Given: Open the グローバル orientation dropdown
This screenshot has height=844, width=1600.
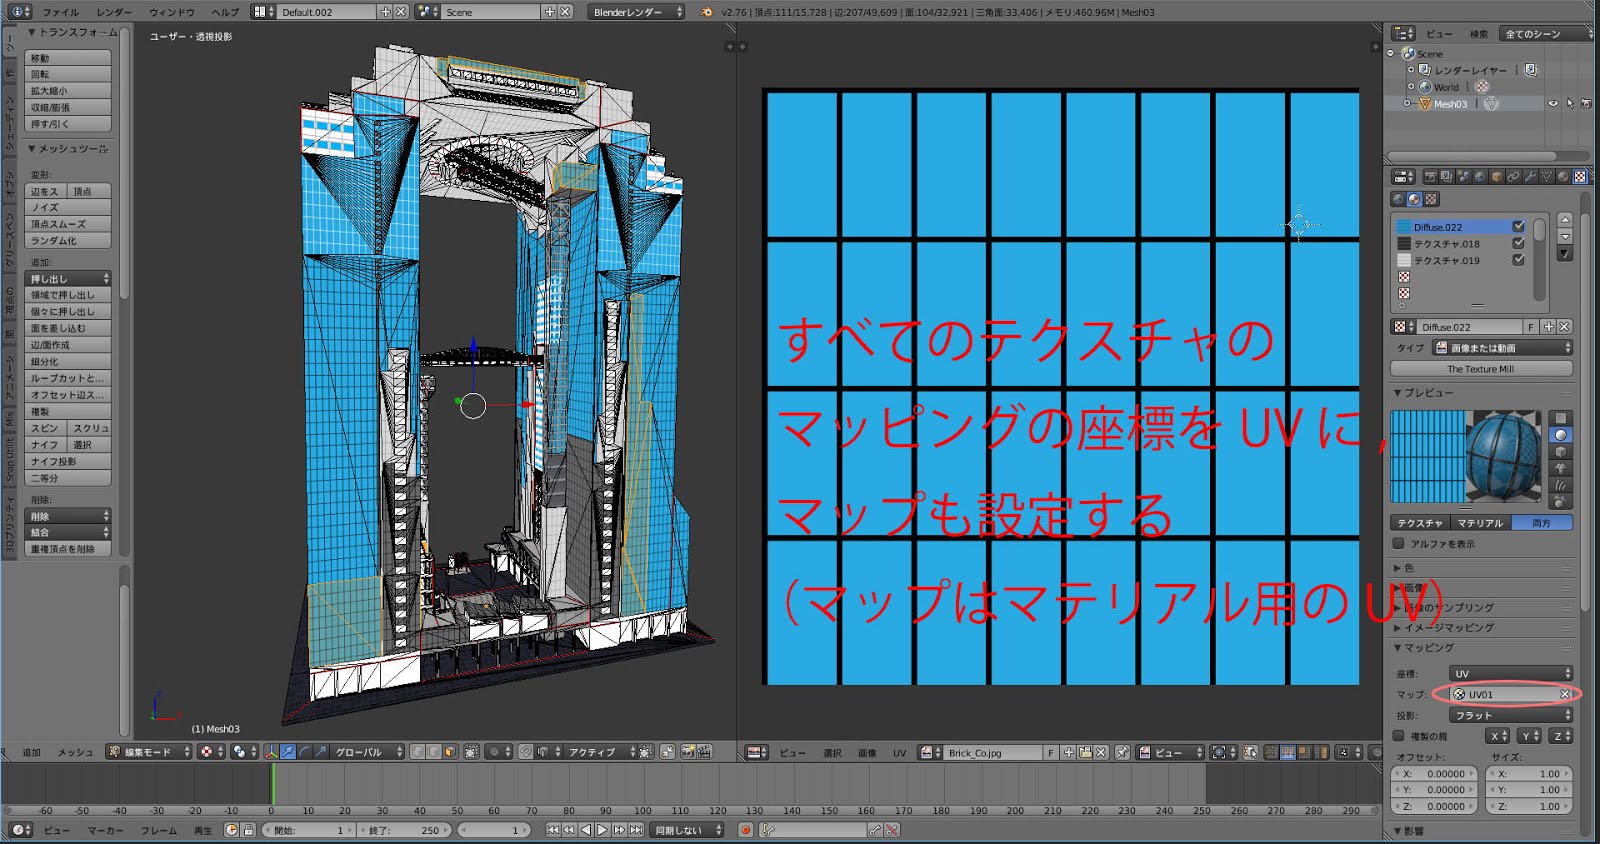Looking at the screenshot, I should (x=369, y=752).
